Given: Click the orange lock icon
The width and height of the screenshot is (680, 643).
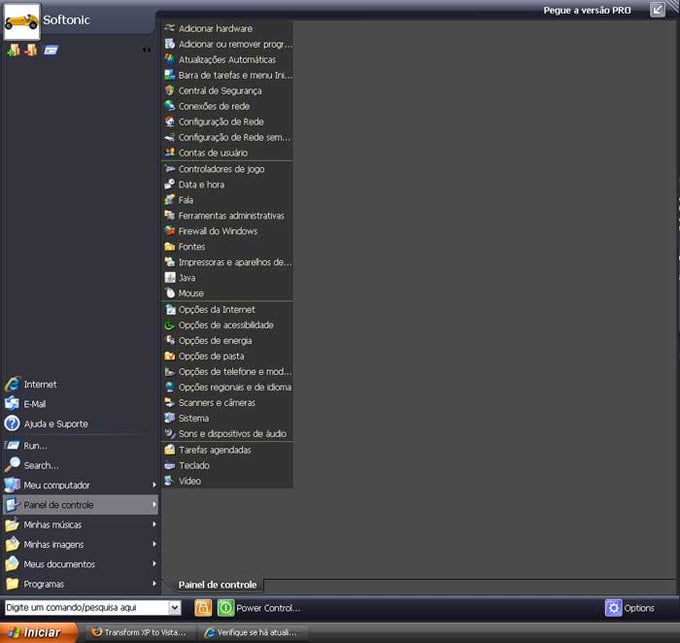Looking at the screenshot, I should tap(203, 608).
